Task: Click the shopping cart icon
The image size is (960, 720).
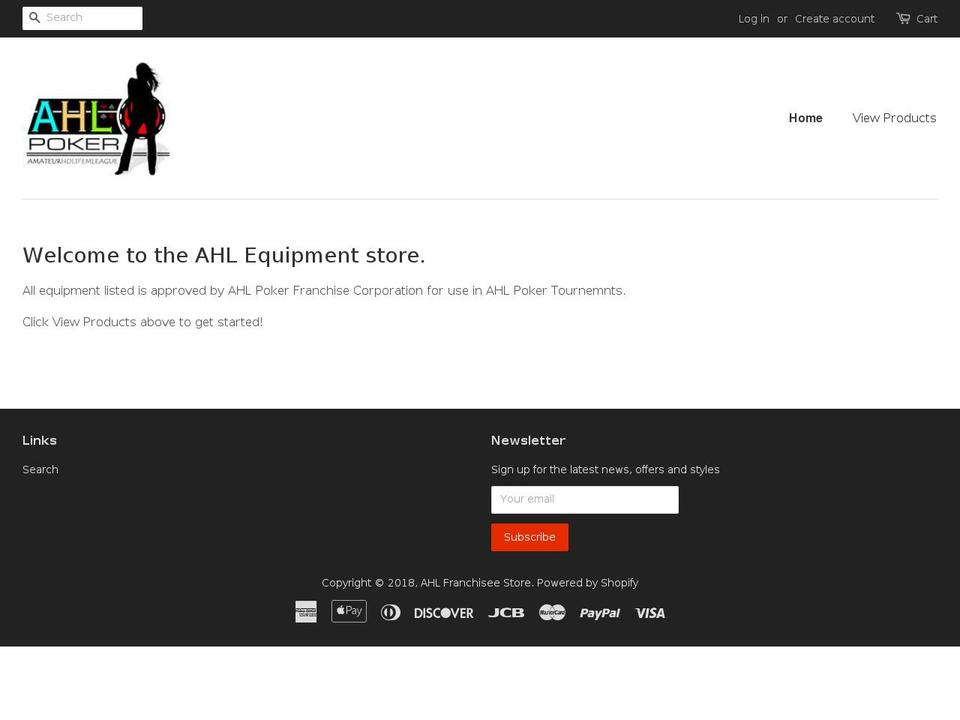Action: [x=903, y=18]
